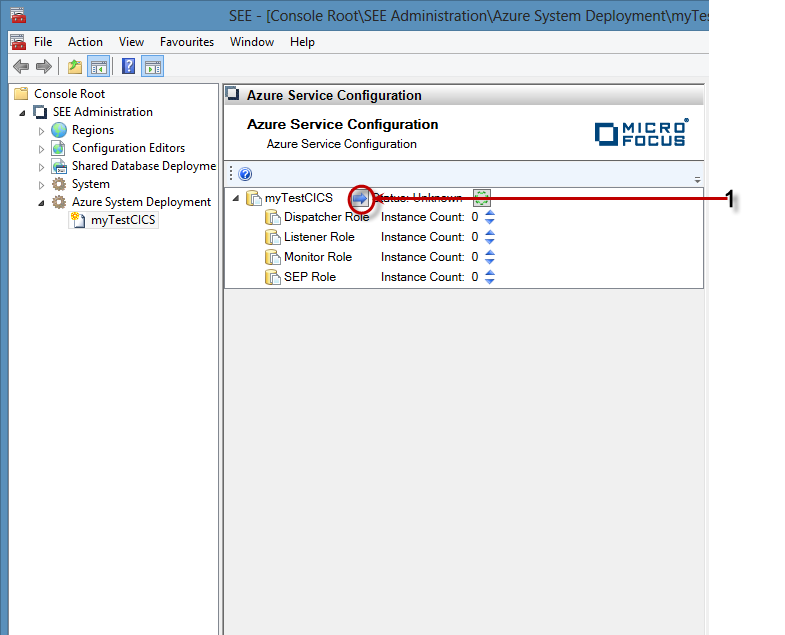Click the Forward arrow in the toolbar
The width and height of the screenshot is (785, 635).
click(x=43, y=67)
